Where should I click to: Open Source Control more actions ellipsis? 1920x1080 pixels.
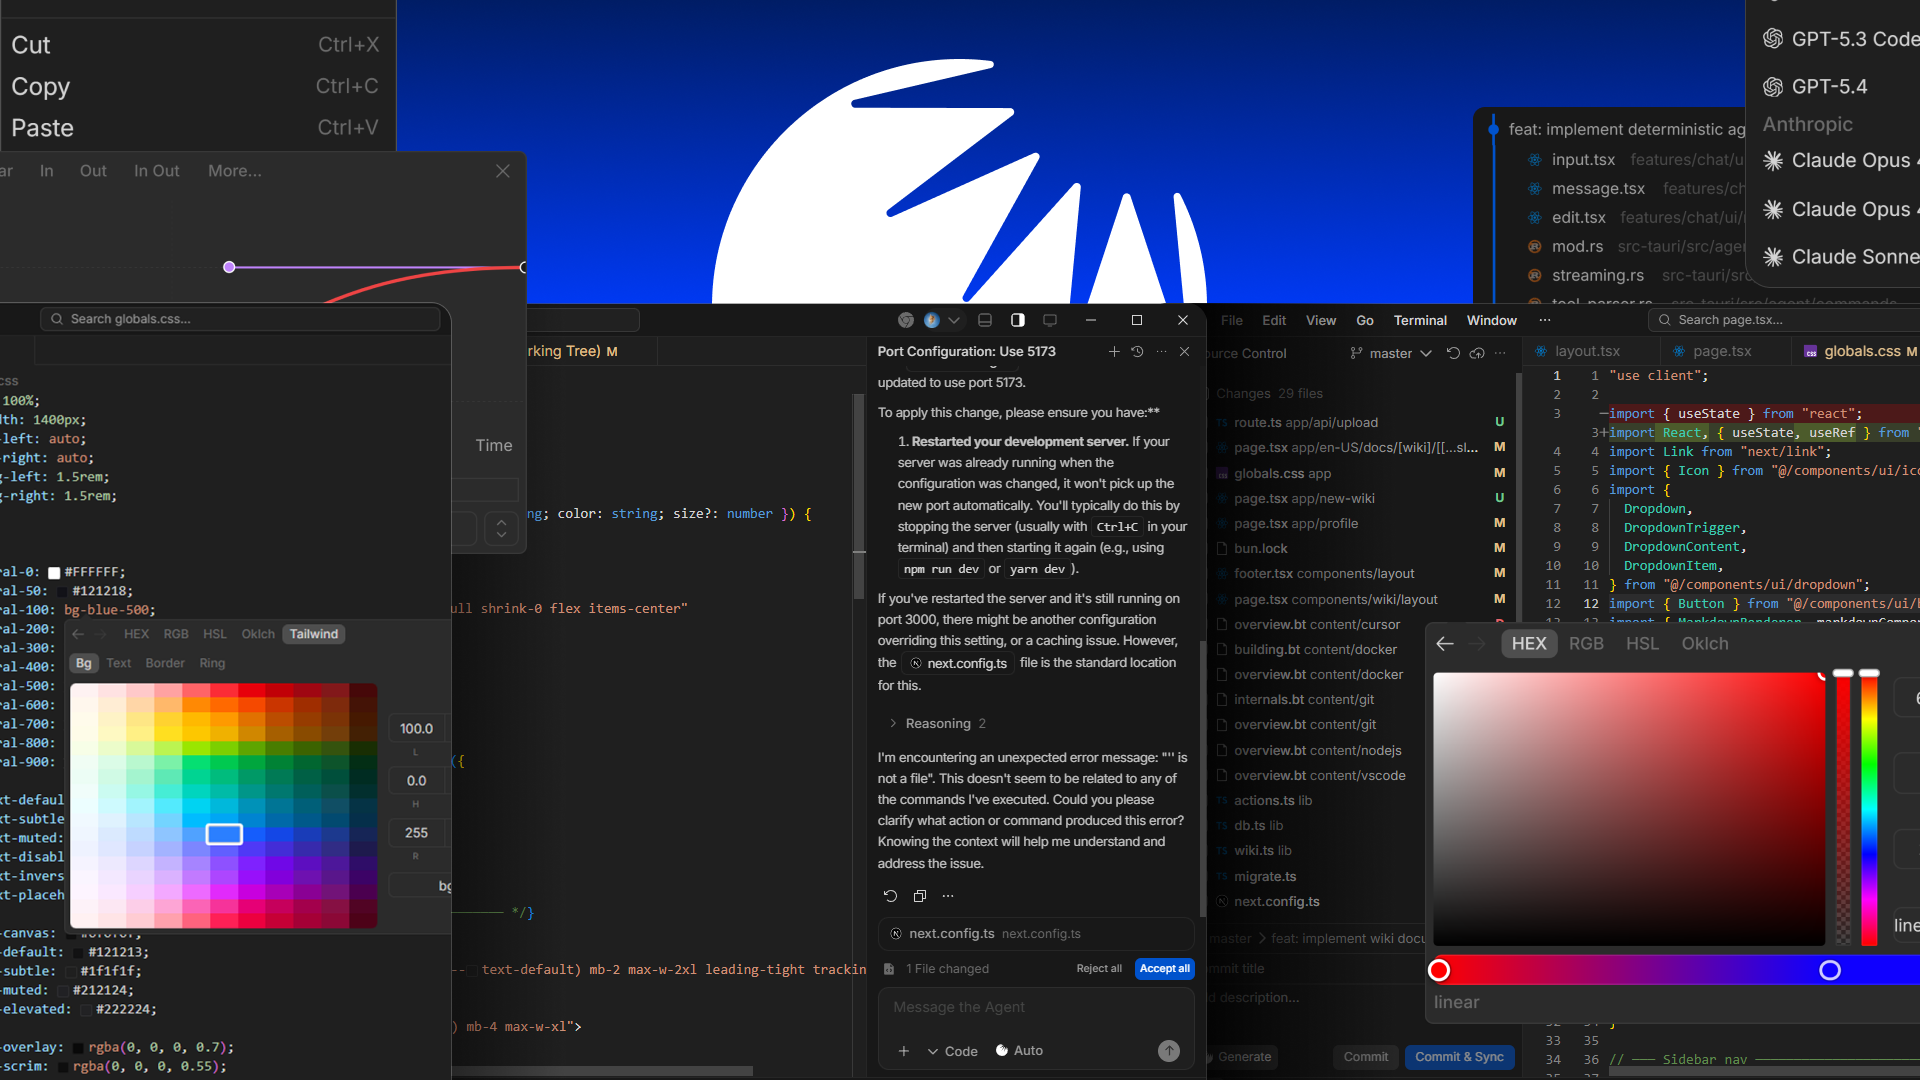coord(1500,353)
